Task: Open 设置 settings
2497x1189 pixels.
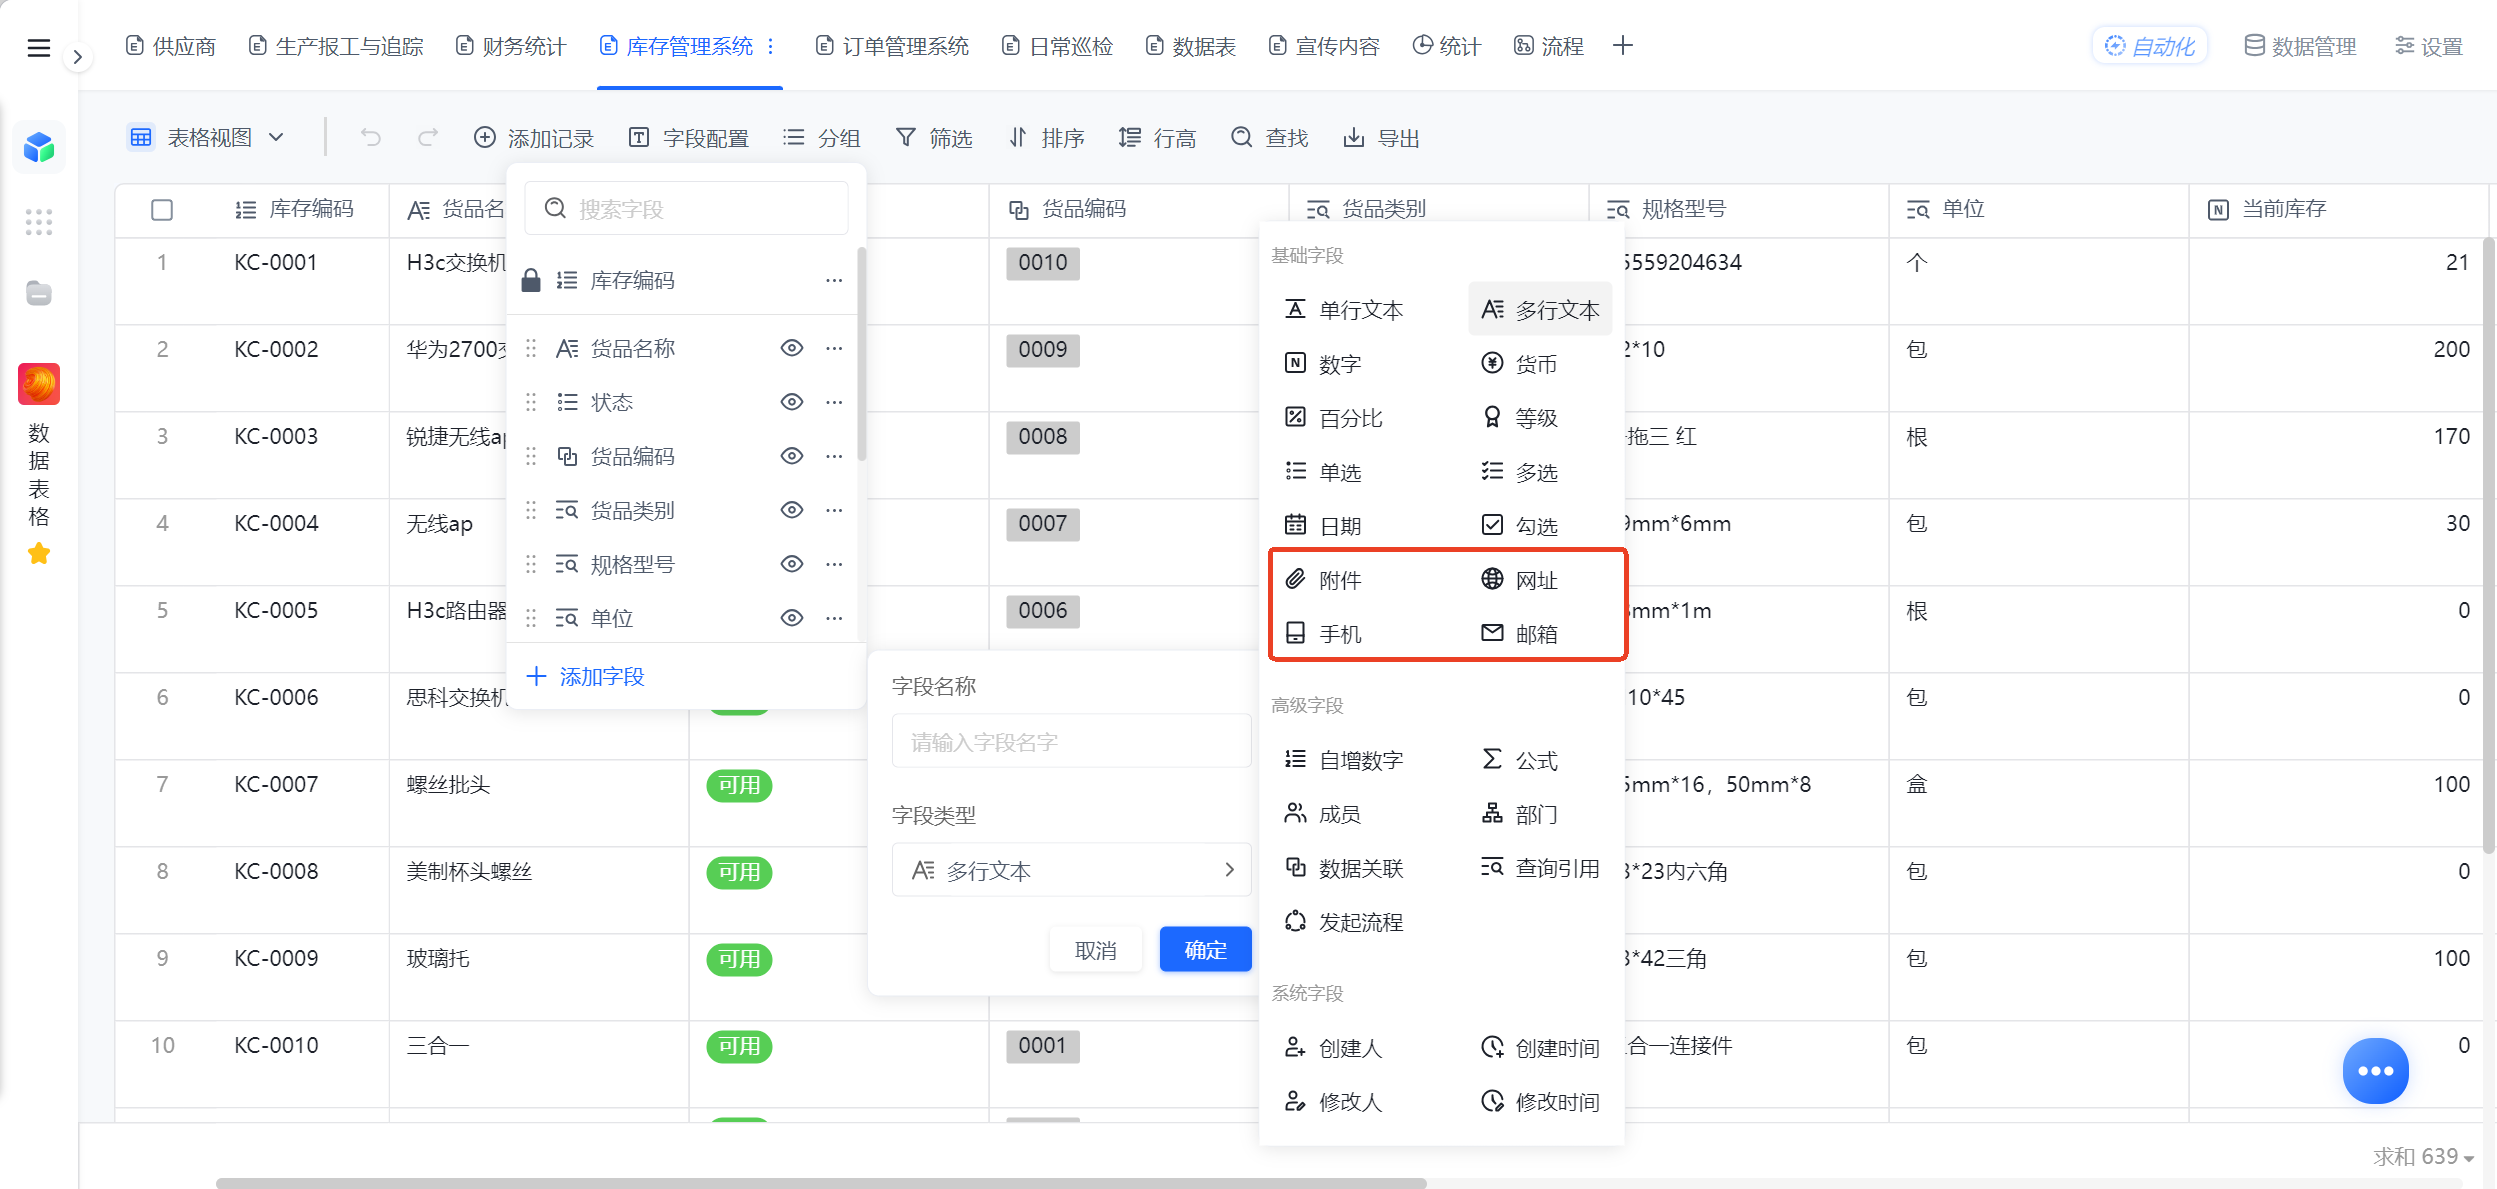Action: click(x=2429, y=46)
